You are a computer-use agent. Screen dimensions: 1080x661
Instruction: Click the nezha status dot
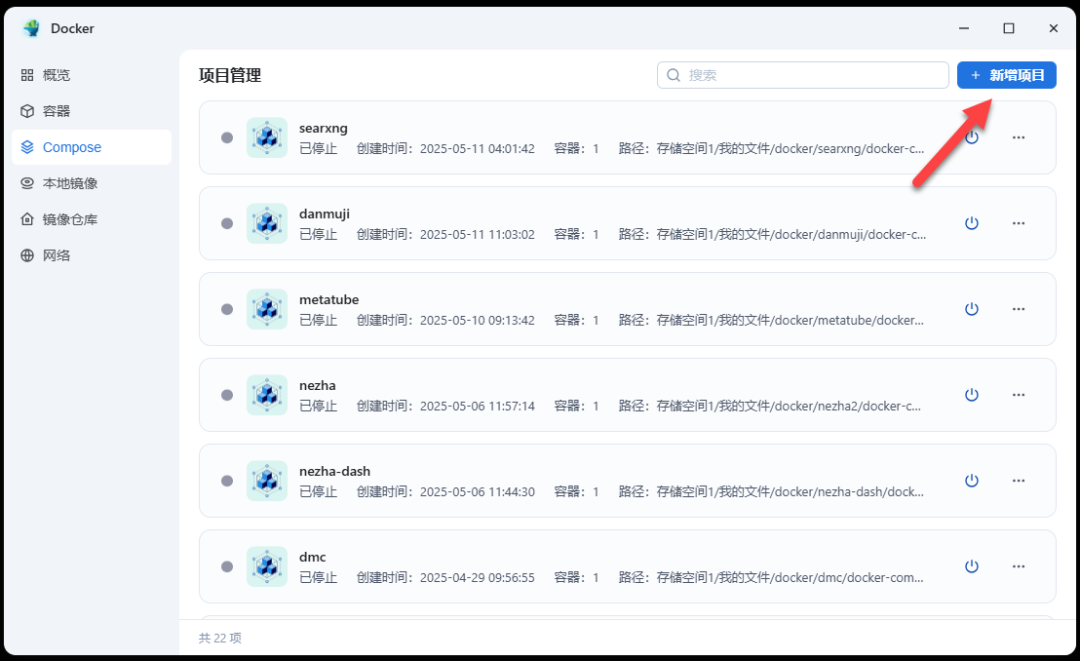pyautogui.click(x=227, y=395)
